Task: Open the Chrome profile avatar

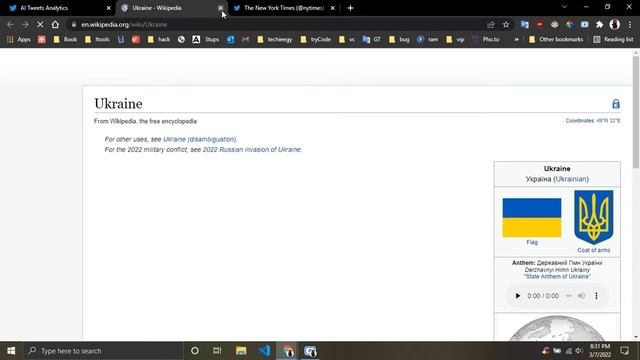Action: click(615, 24)
